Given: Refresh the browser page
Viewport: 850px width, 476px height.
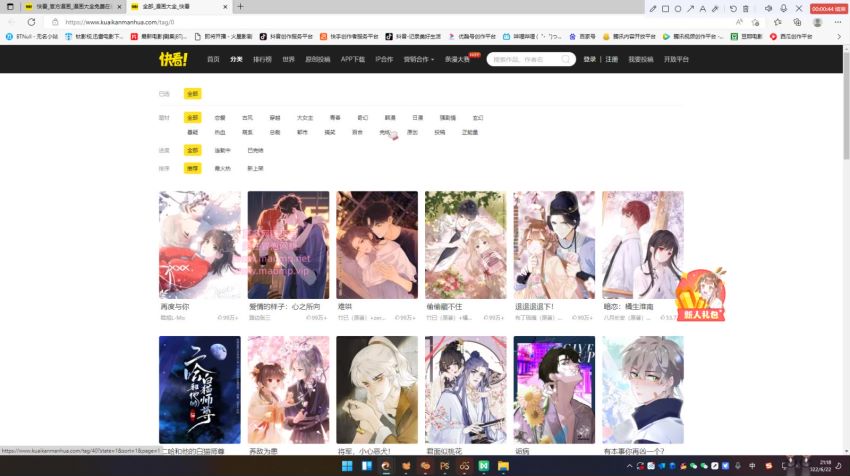Looking at the screenshot, I should [x=31, y=22].
